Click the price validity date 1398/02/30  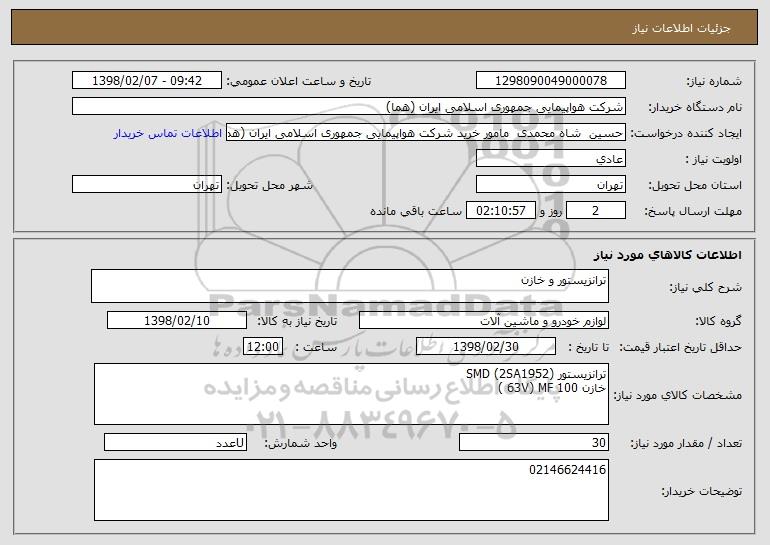[486, 347]
